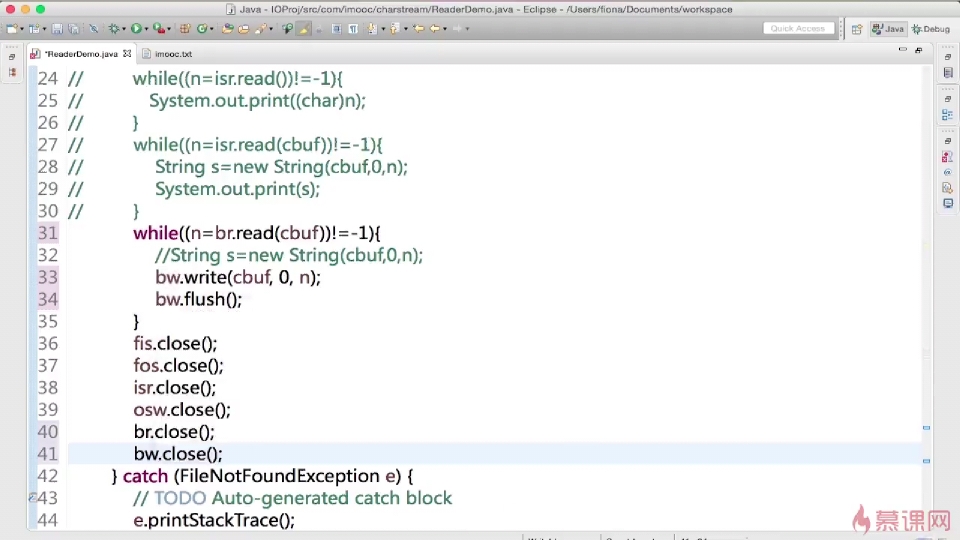960x540 pixels.
Task: Click the New Java Class icon
Action: coord(201,29)
